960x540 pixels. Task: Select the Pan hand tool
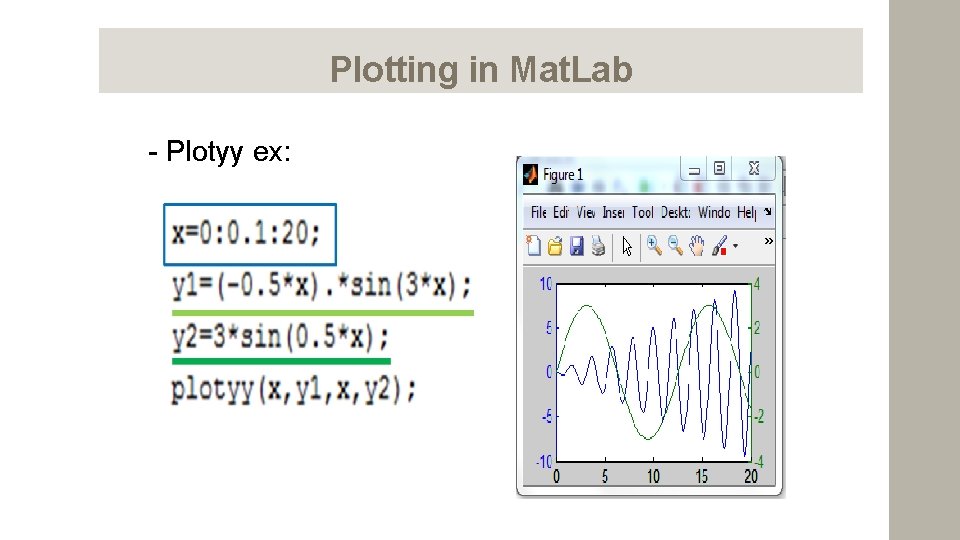click(697, 246)
